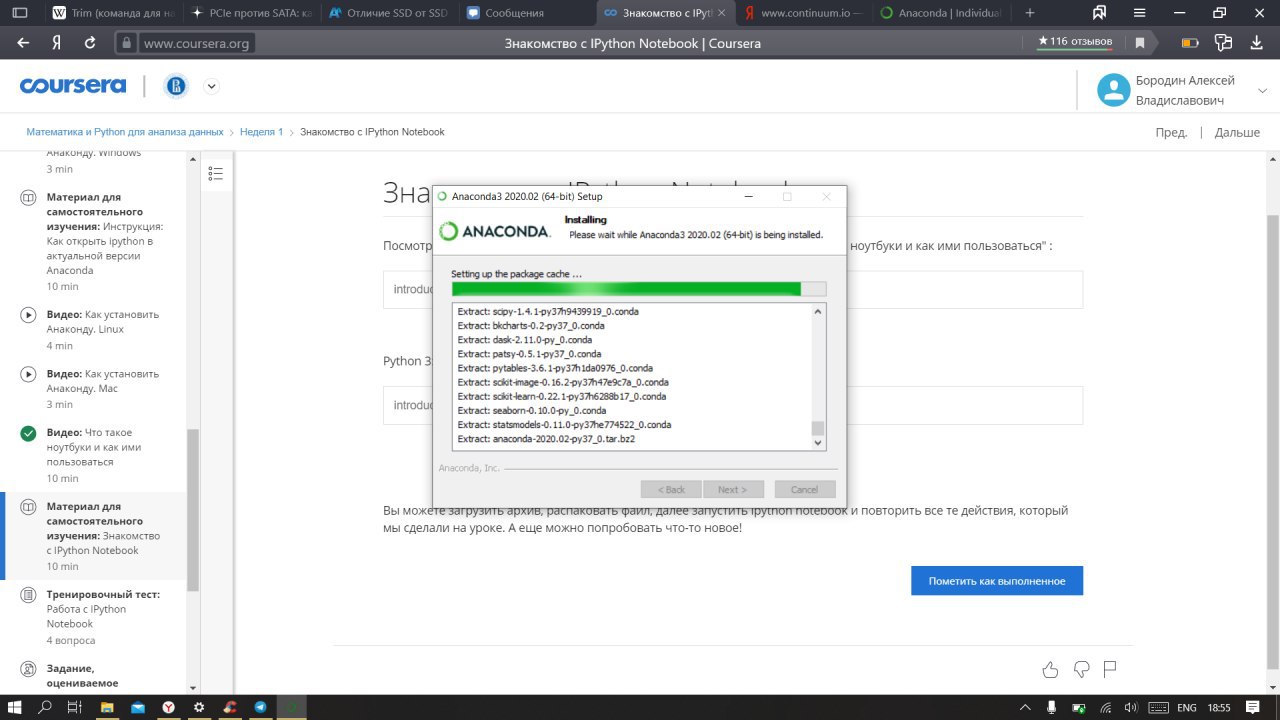Click the Anaconda install progress bar
The height and width of the screenshot is (720, 1280).
tap(639, 289)
